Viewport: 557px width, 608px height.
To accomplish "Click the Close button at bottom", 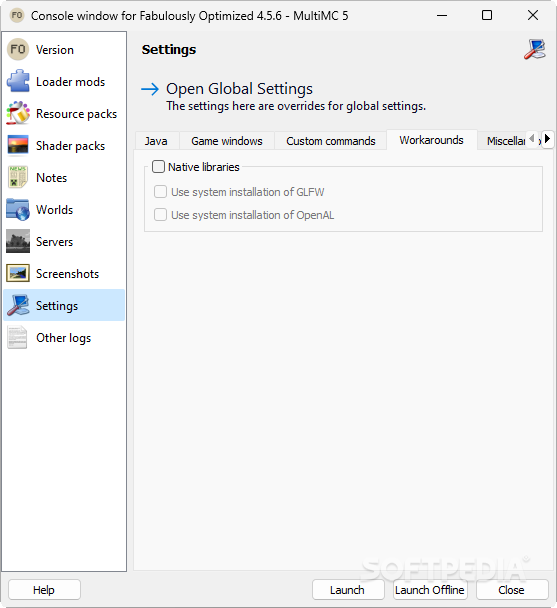I will click(x=512, y=590).
